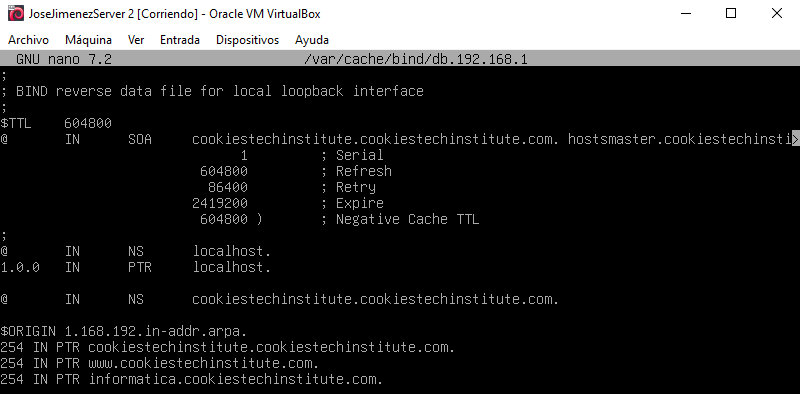This screenshot has width=800, height=394.
Task: Click the serial number 1
Action: [244, 155]
